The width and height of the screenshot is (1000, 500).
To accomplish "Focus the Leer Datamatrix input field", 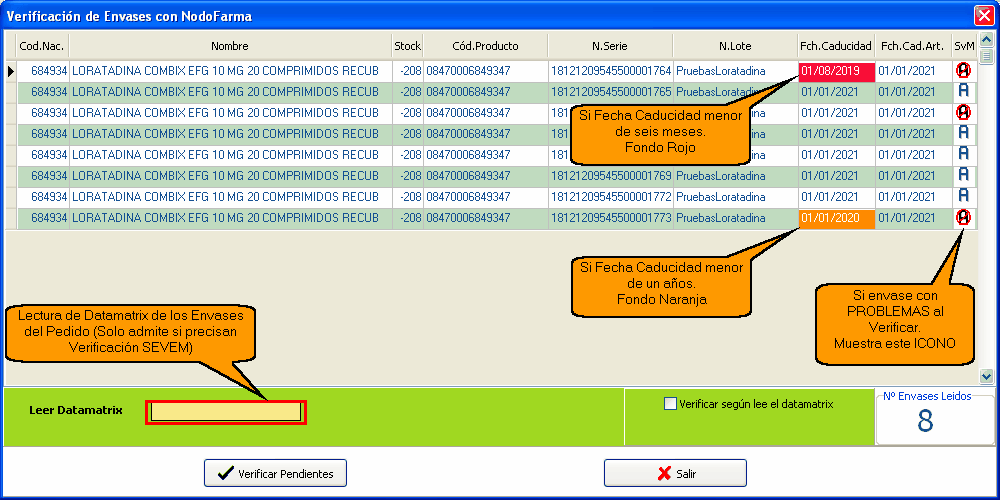I will point(226,411).
